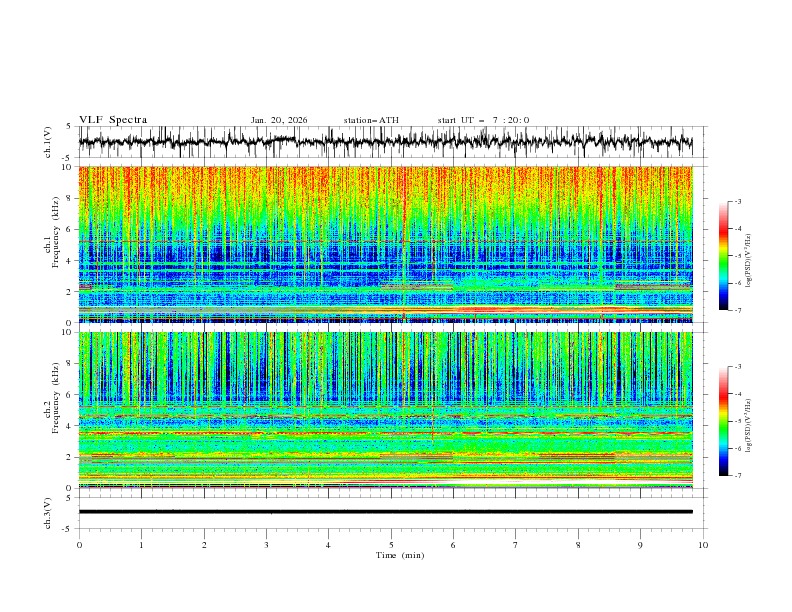Click time-axis tick label "6"
Viewport: 792px width, 612px height.
pos(453,545)
